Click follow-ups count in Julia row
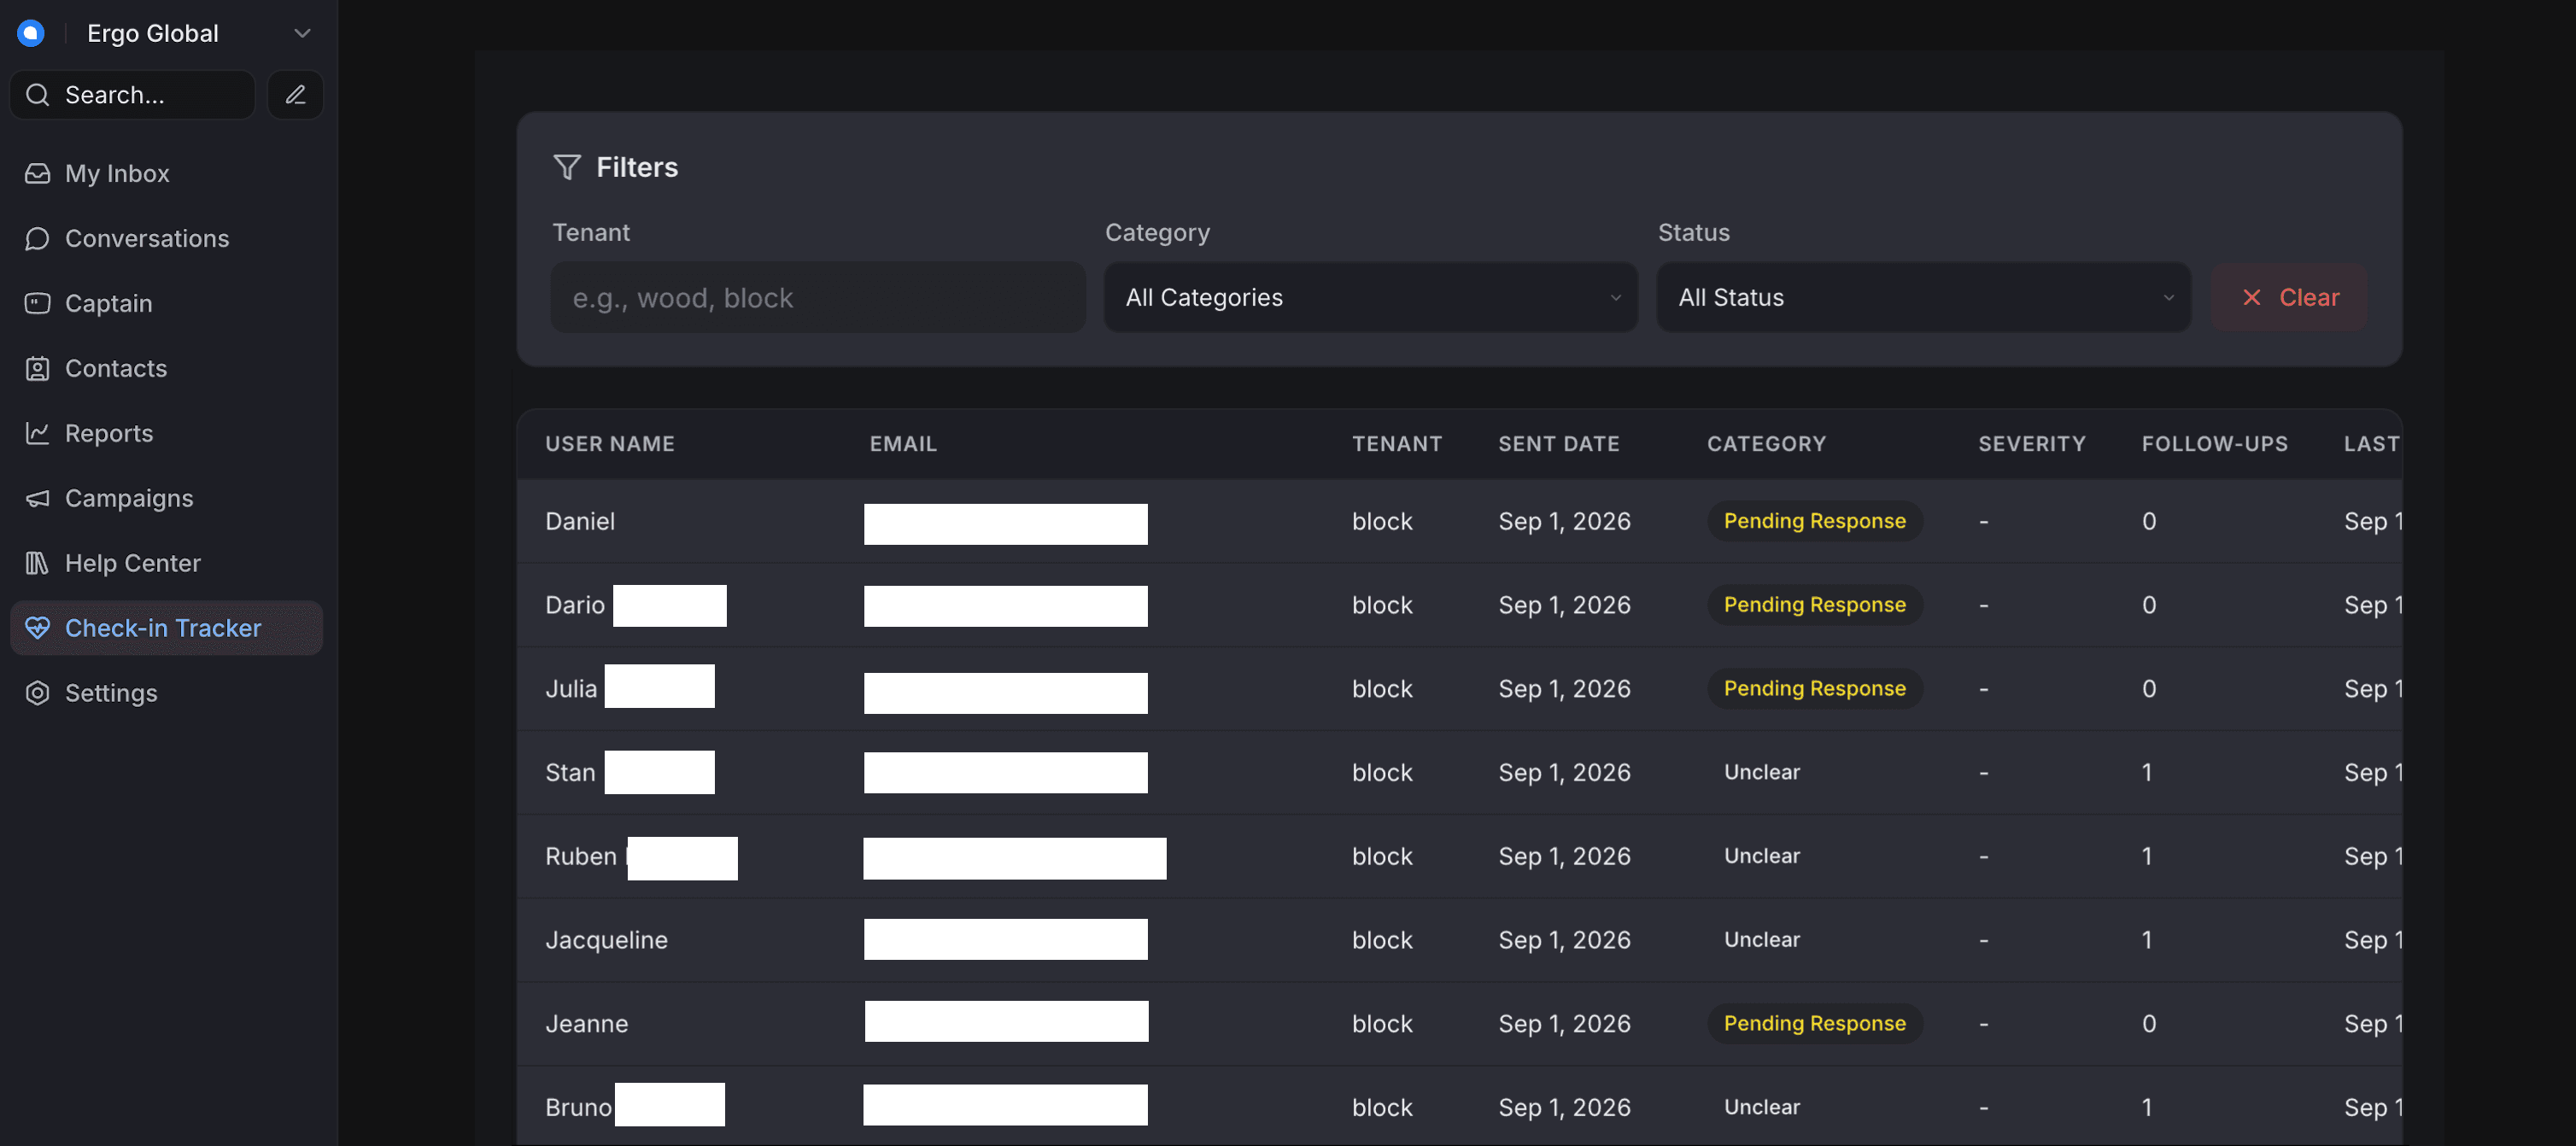The height and width of the screenshot is (1146, 2576). pyautogui.click(x=2148, y=689)
